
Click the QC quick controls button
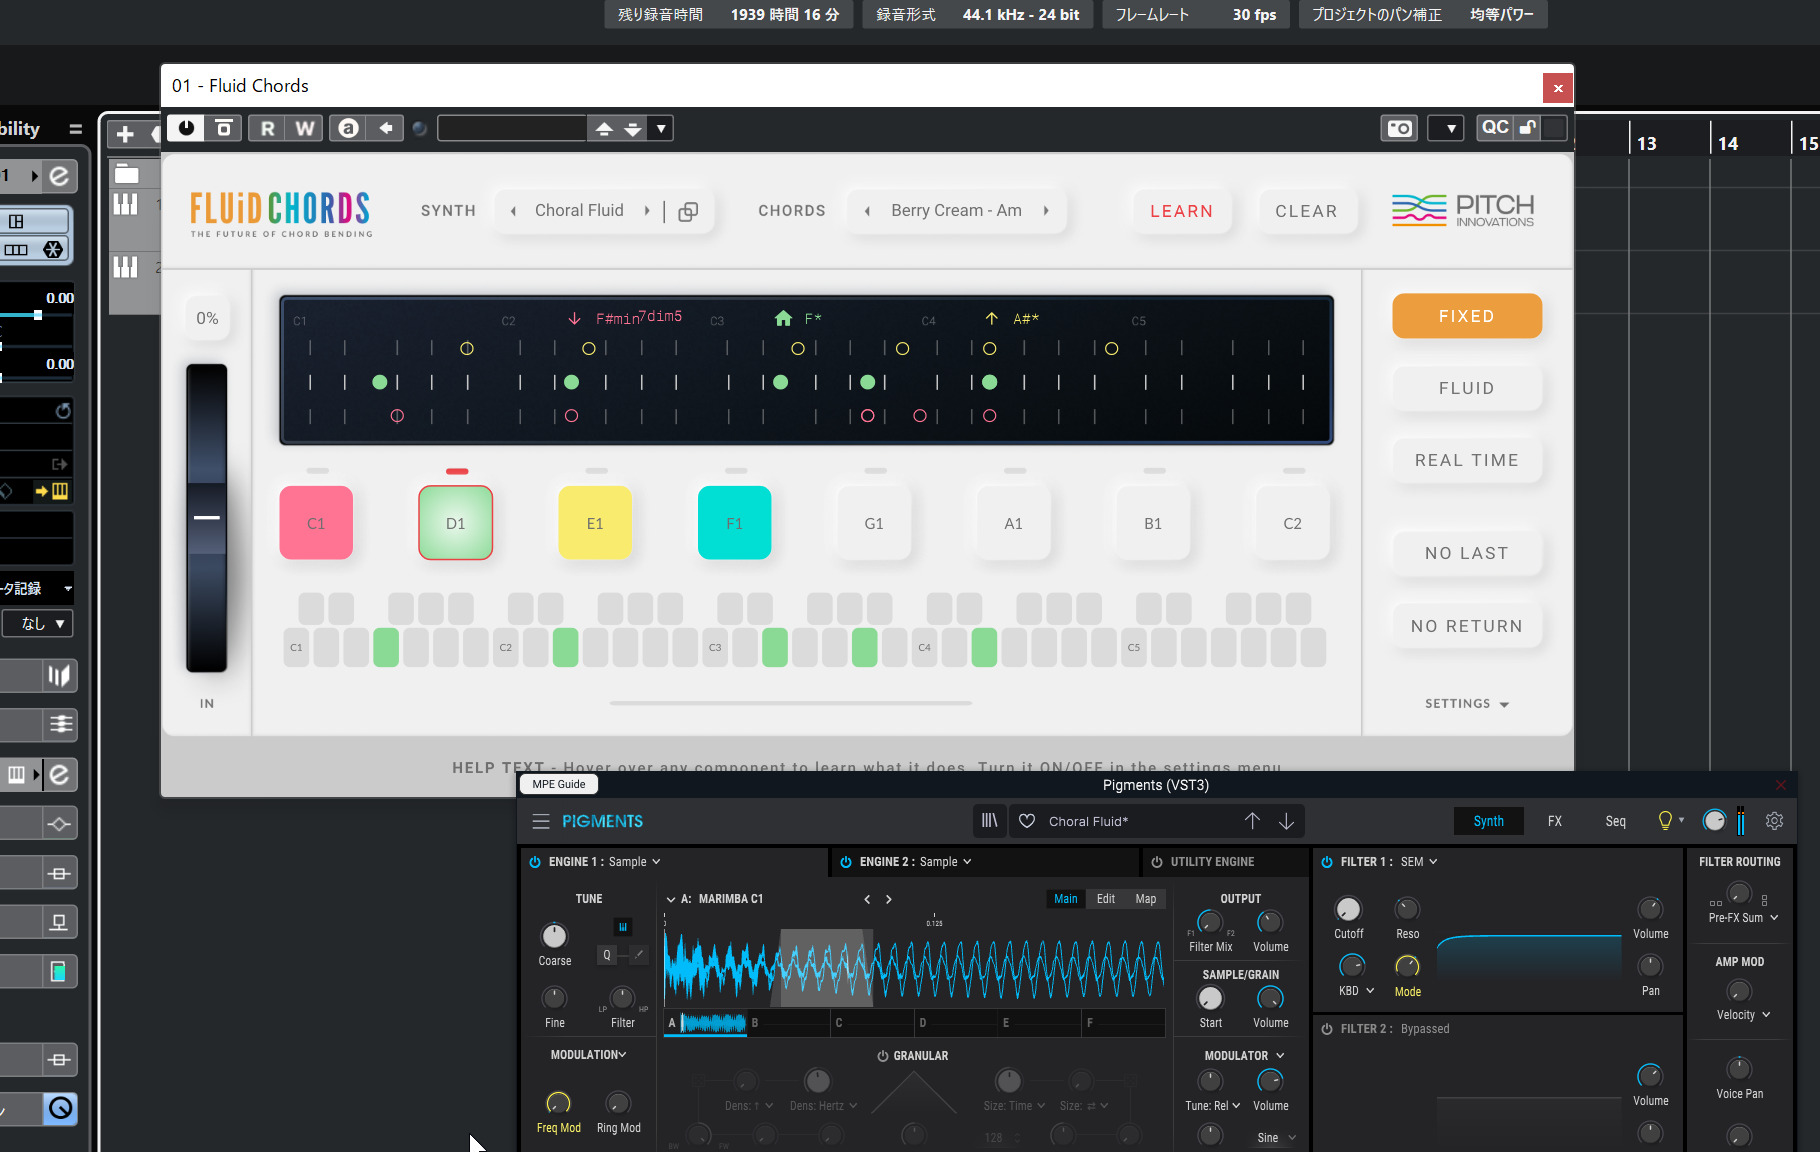point(1495,127)
